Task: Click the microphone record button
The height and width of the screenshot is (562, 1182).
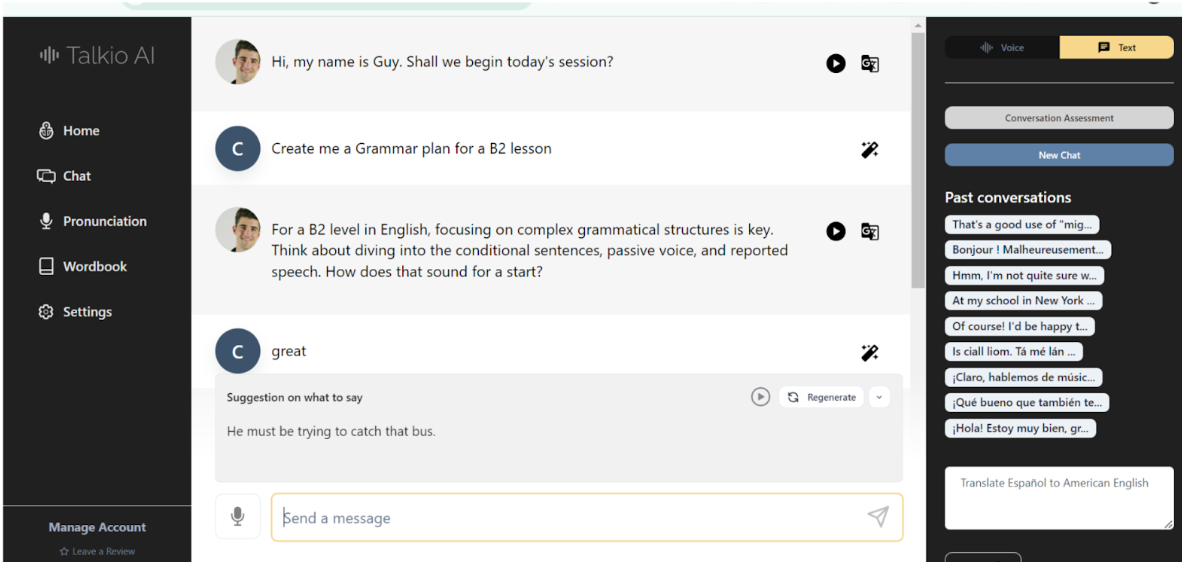Action: (238, 517)
